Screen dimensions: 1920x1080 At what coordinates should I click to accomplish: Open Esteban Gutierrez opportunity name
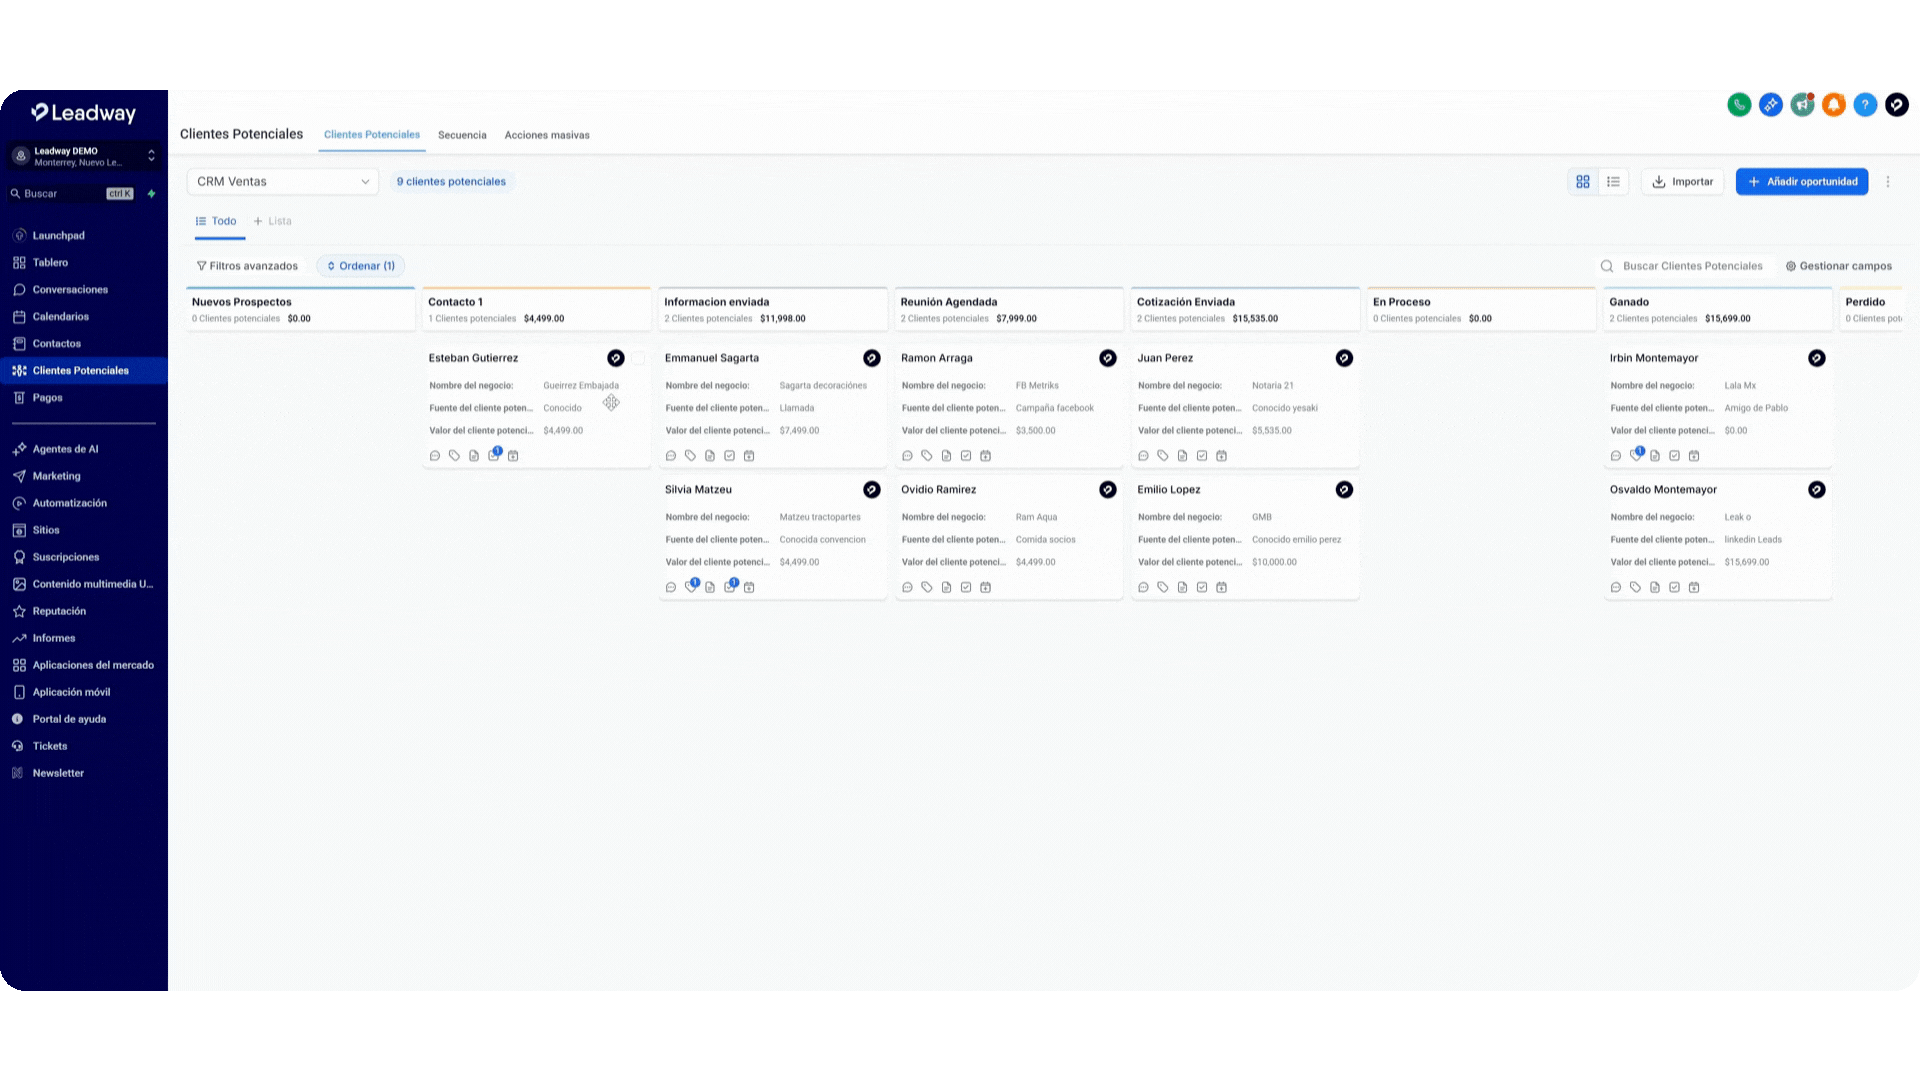pyautogui.click(x=473, y=358)
